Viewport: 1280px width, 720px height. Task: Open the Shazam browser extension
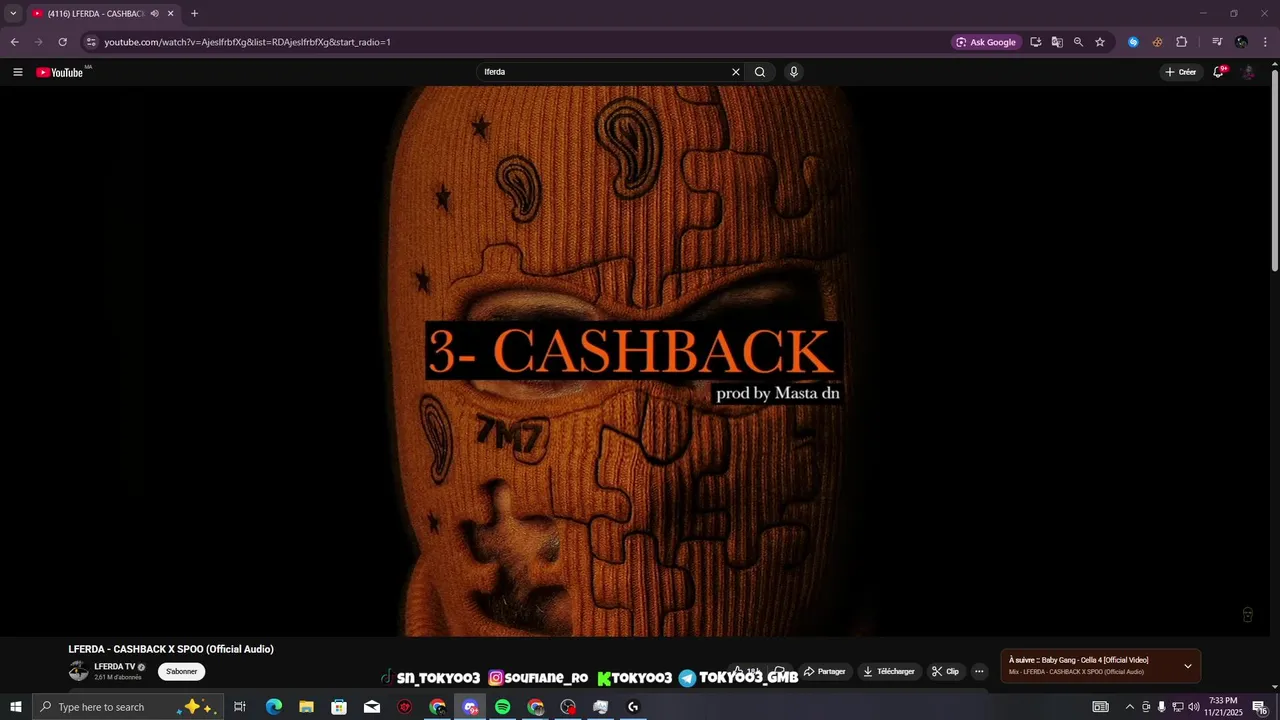tap(1133, 42)
